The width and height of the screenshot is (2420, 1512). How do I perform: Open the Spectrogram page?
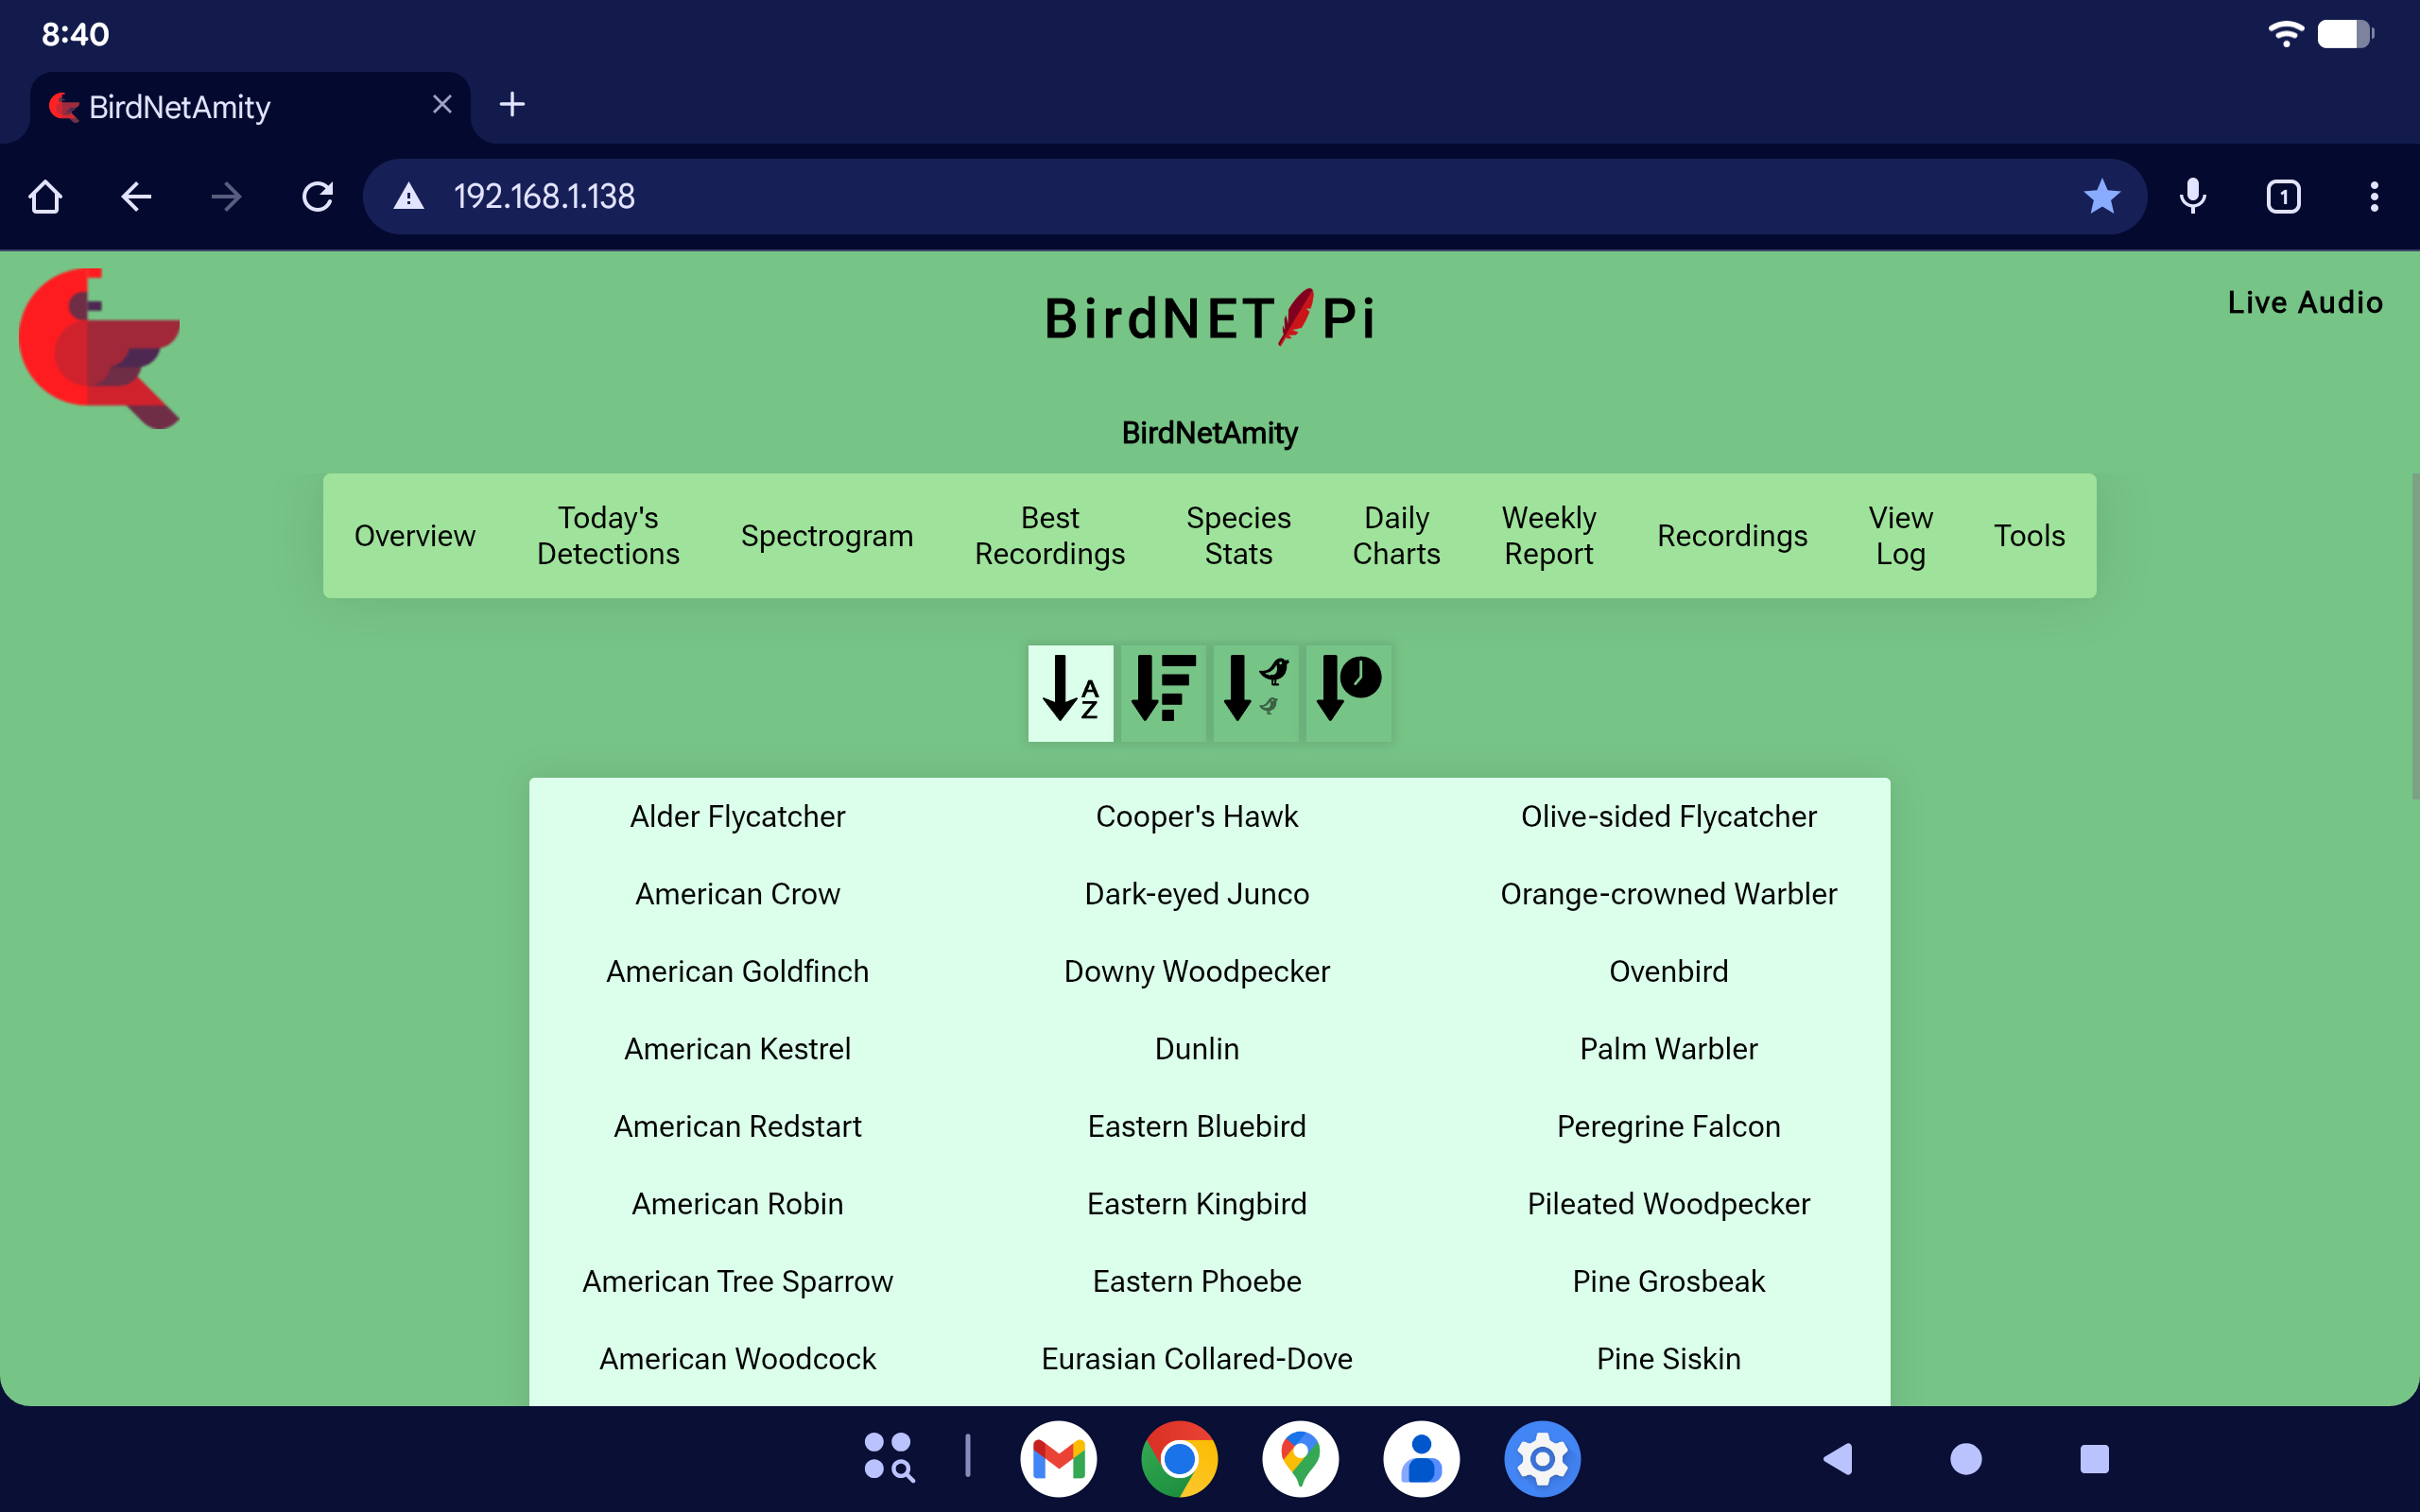(x=826, y=535)
